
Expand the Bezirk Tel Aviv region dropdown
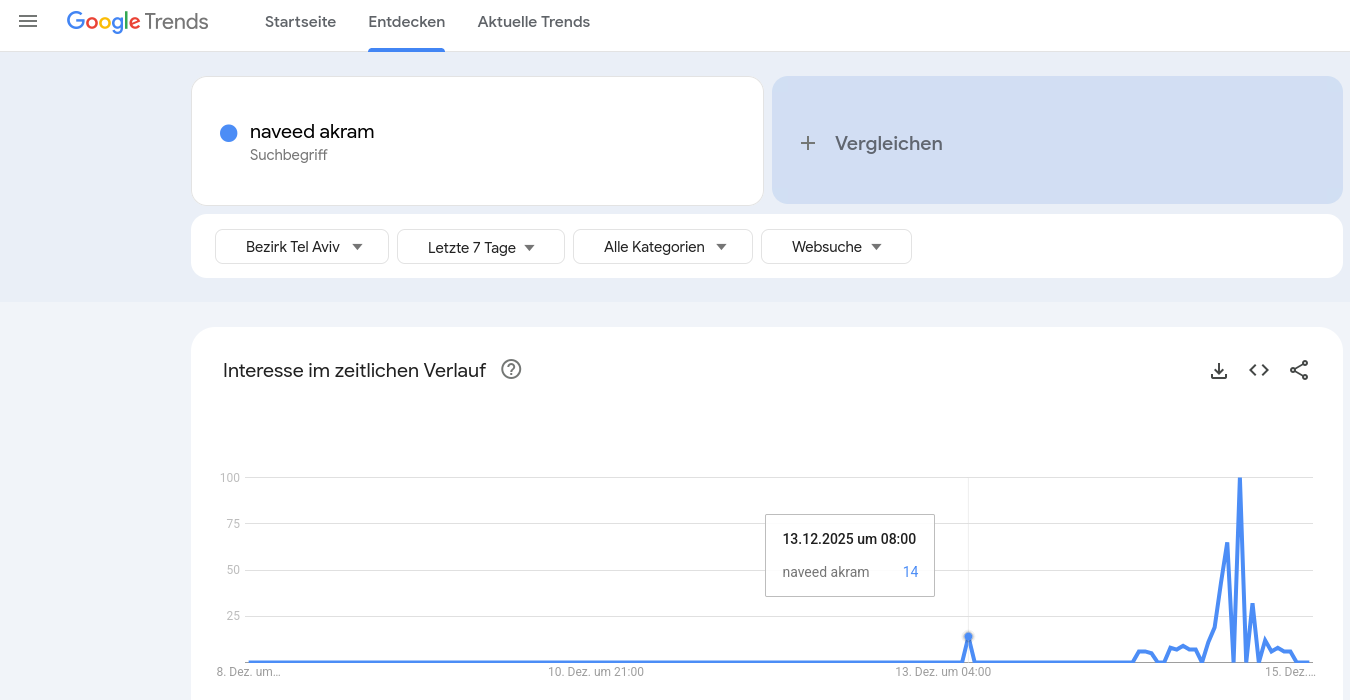point(302,247)
